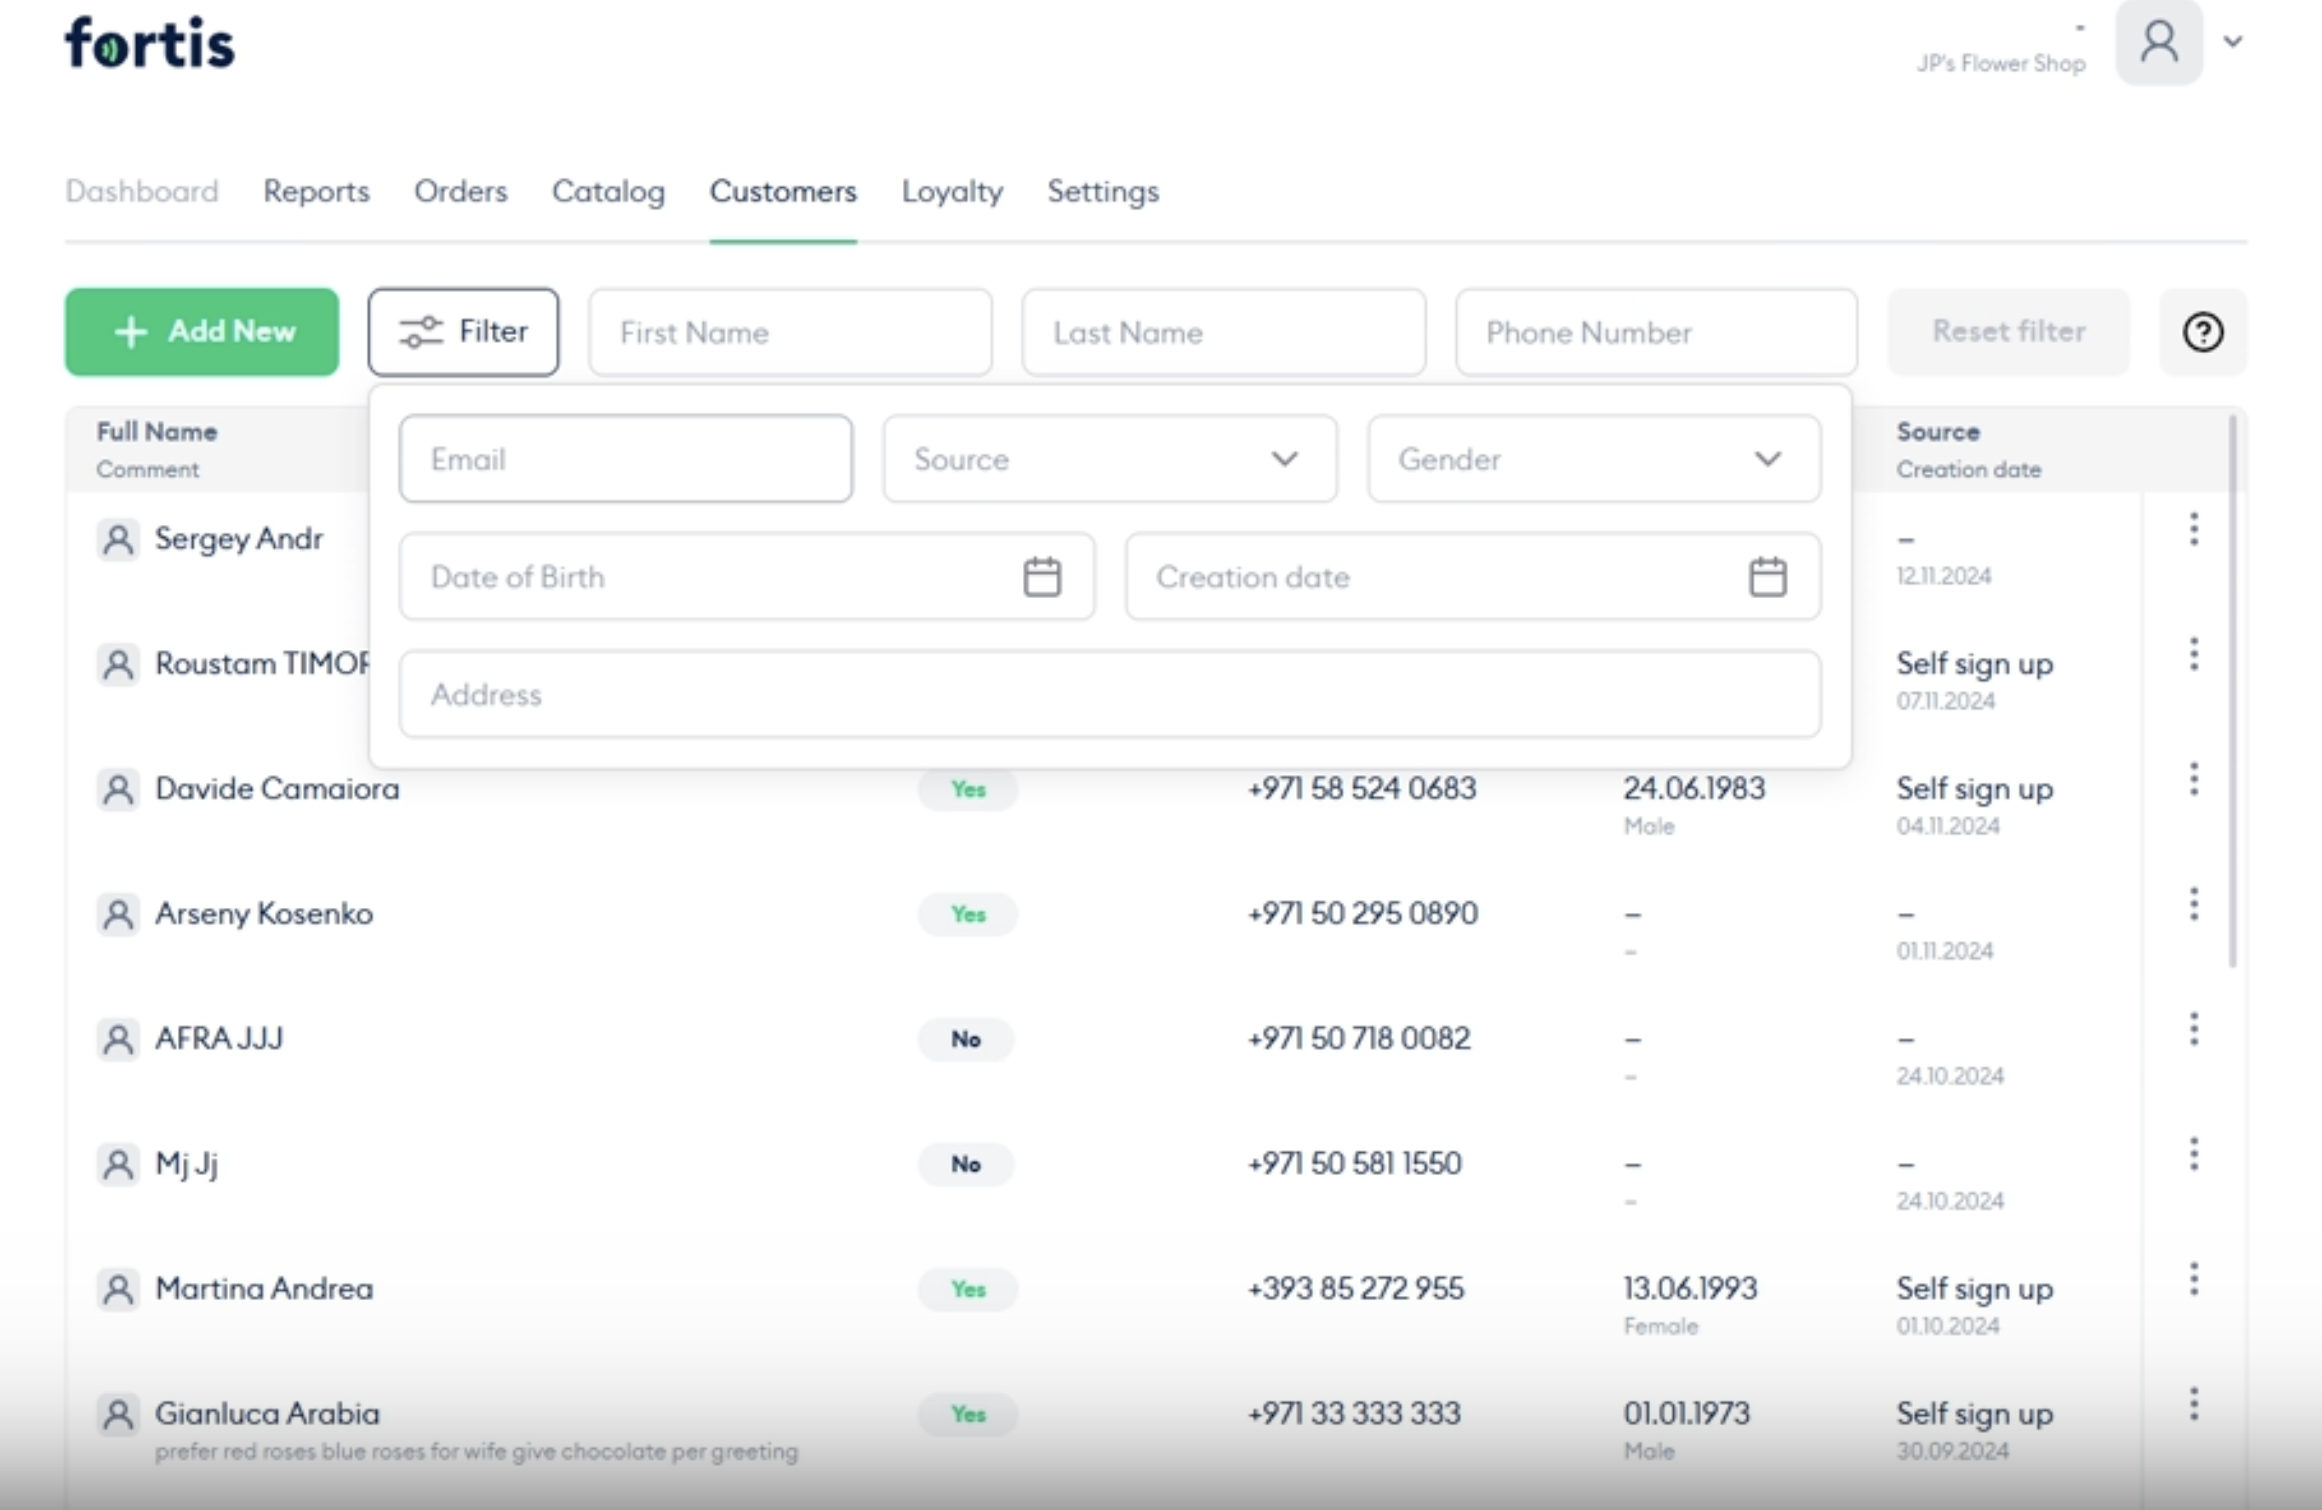Collapse the Filter panel button
Screen dimensions: 2322x1510
pyautogui.click(x=463, y=332)
